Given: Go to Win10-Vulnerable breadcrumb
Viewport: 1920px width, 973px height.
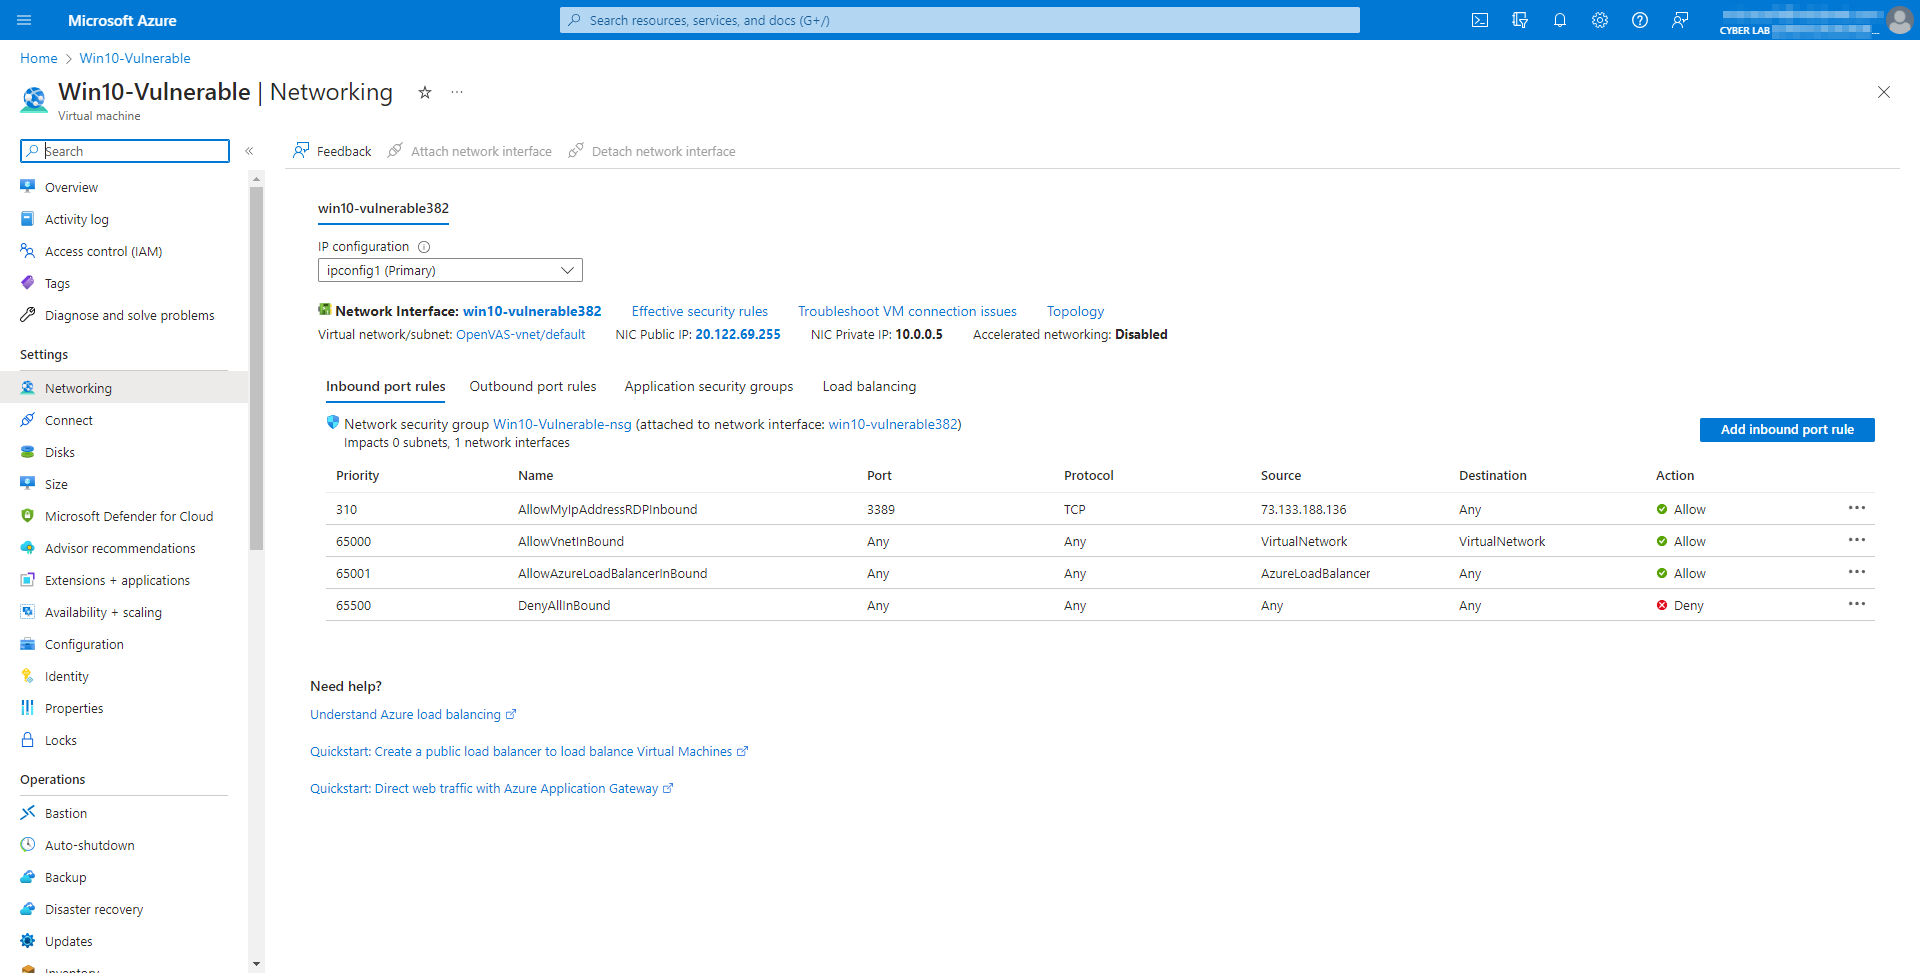Looking at the screenshot, I should click(135, 58).
